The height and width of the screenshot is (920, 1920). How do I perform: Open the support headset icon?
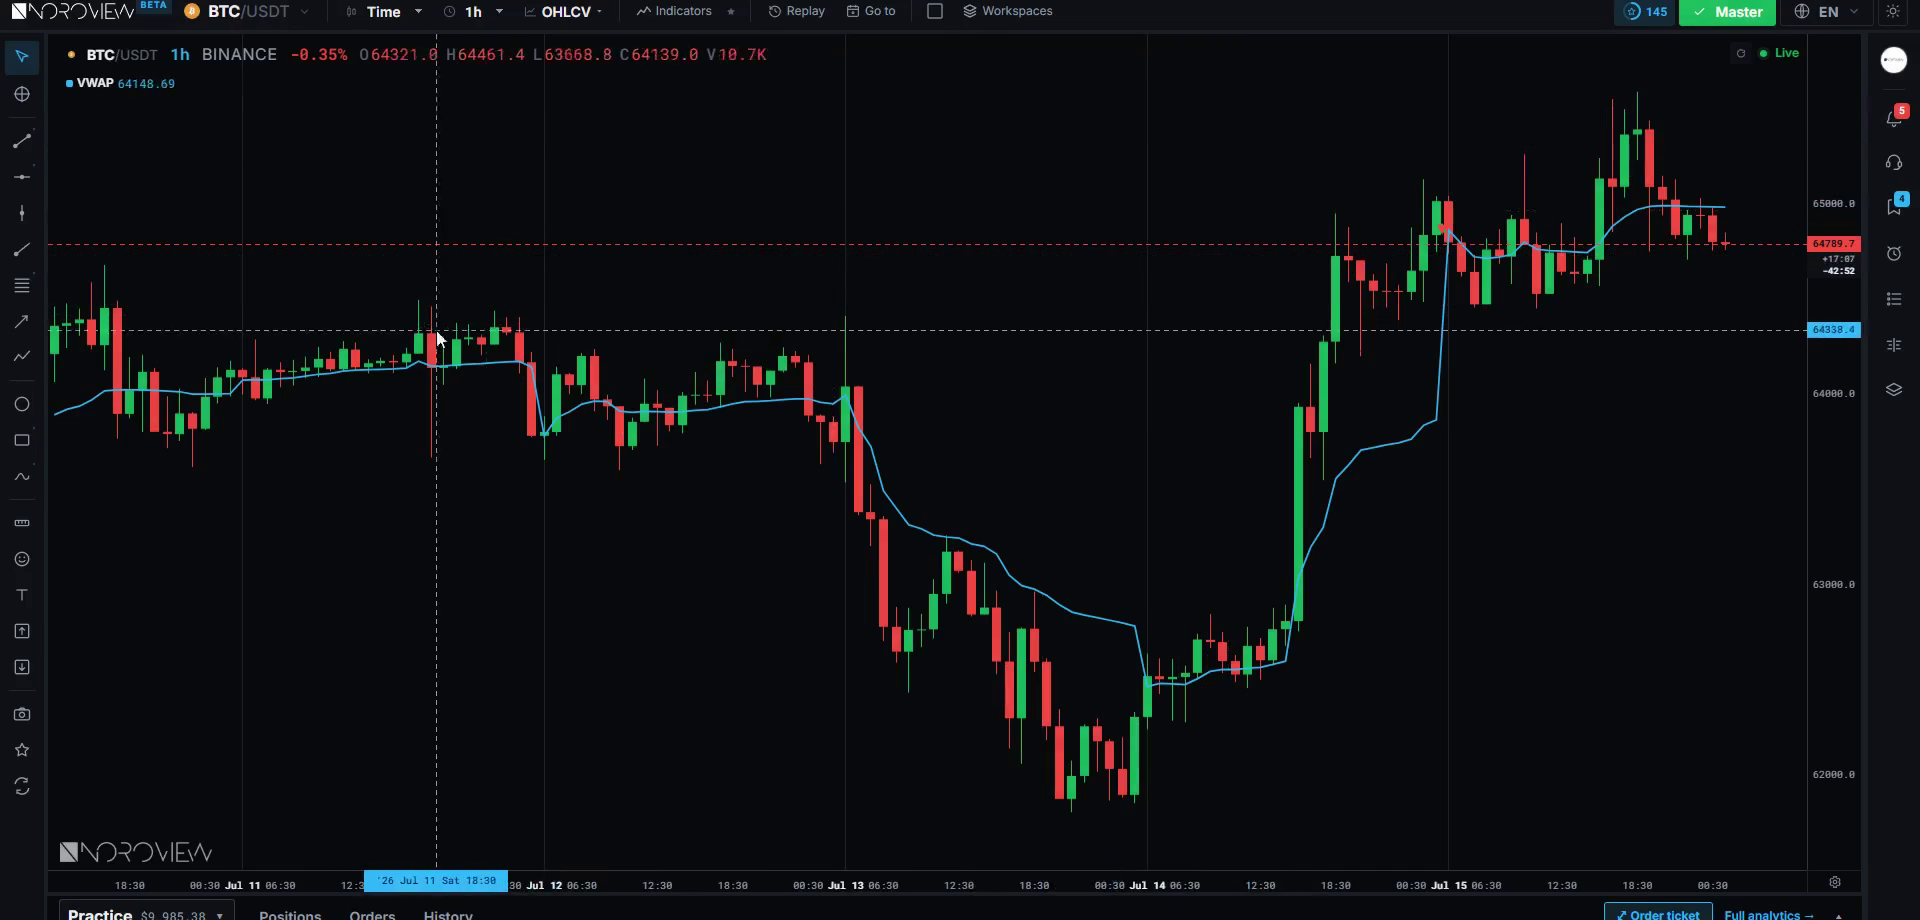point(1894,162)
